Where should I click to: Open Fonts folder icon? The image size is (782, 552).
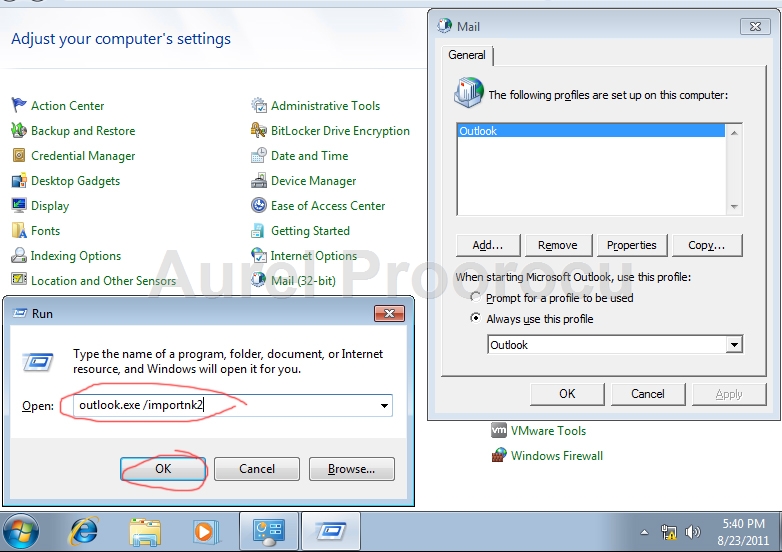tap(18, 230)
